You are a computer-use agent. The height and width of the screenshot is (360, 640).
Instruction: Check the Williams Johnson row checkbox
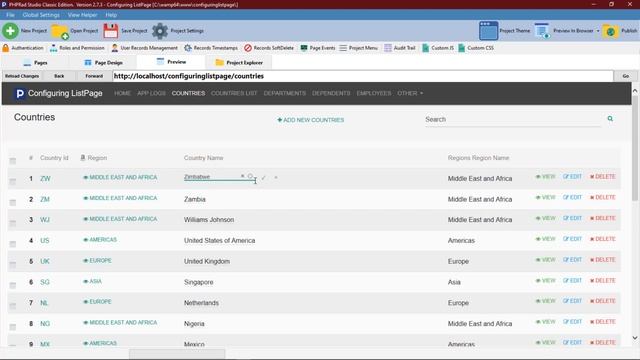[x=13, y=223]
